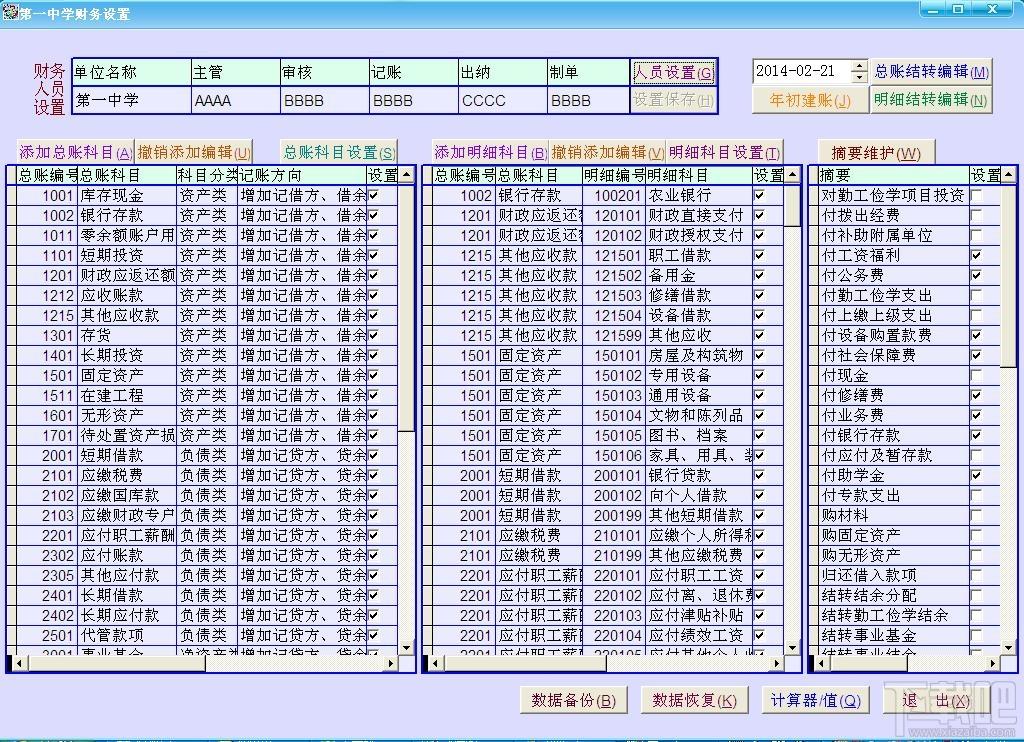Viewport: 1024px width, 742px height.
Task: Click 添加总账科目(A) button
Action: pyautogui.click(x=75, y=153)
